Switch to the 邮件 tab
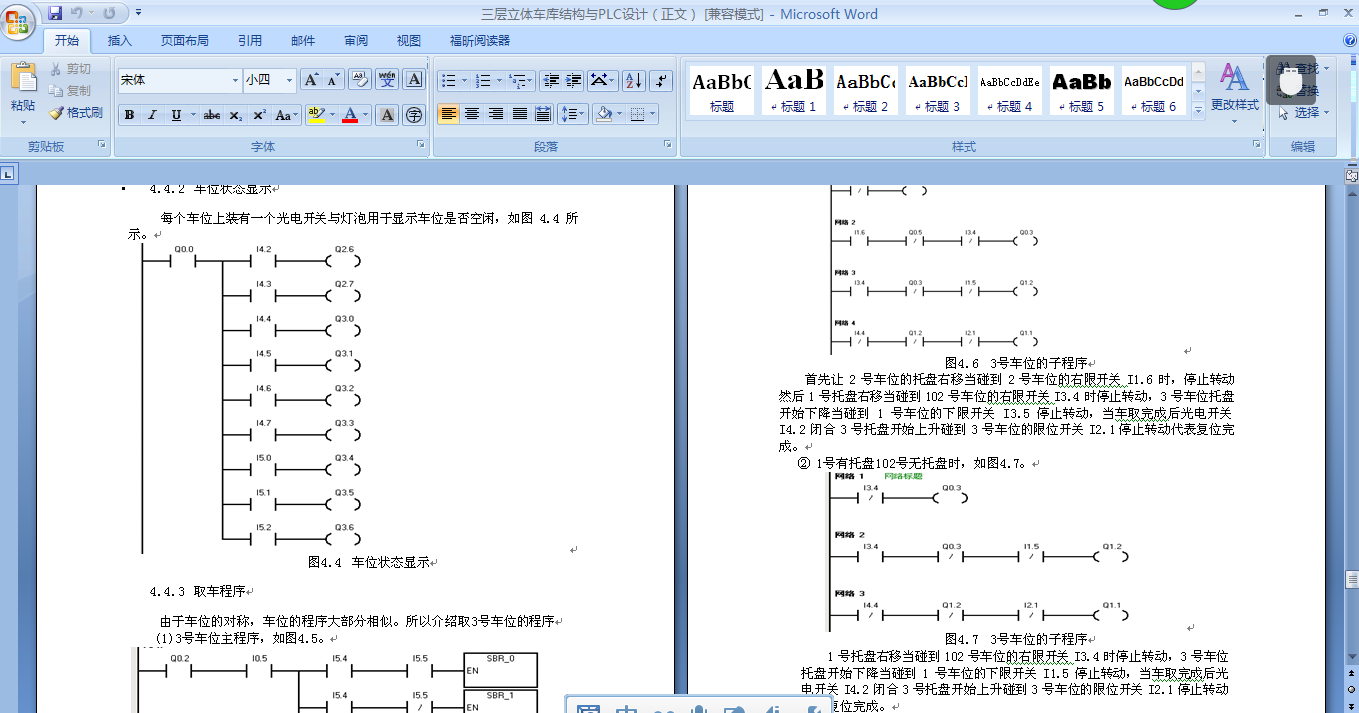 303,41
